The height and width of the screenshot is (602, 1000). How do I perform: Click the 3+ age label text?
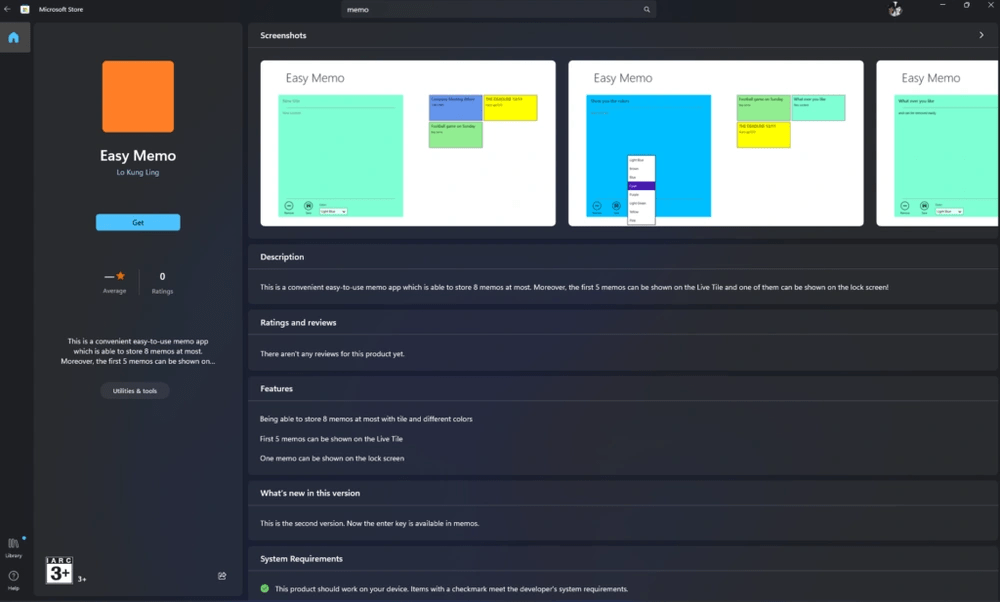point(82,579)
